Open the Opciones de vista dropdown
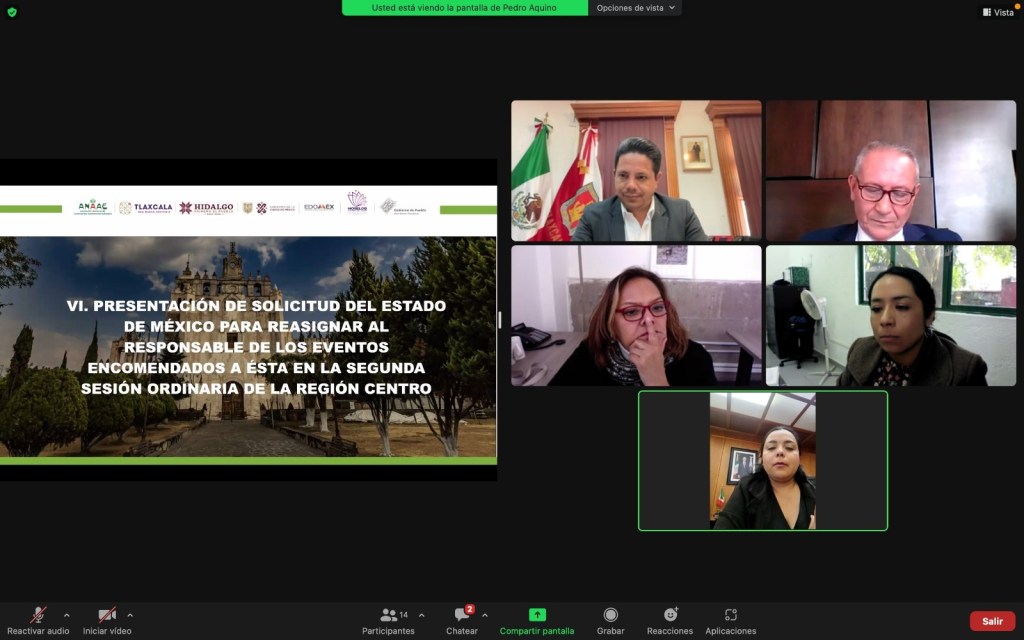The width and height of the screenshot is (1024, 640). click(636, 8)
